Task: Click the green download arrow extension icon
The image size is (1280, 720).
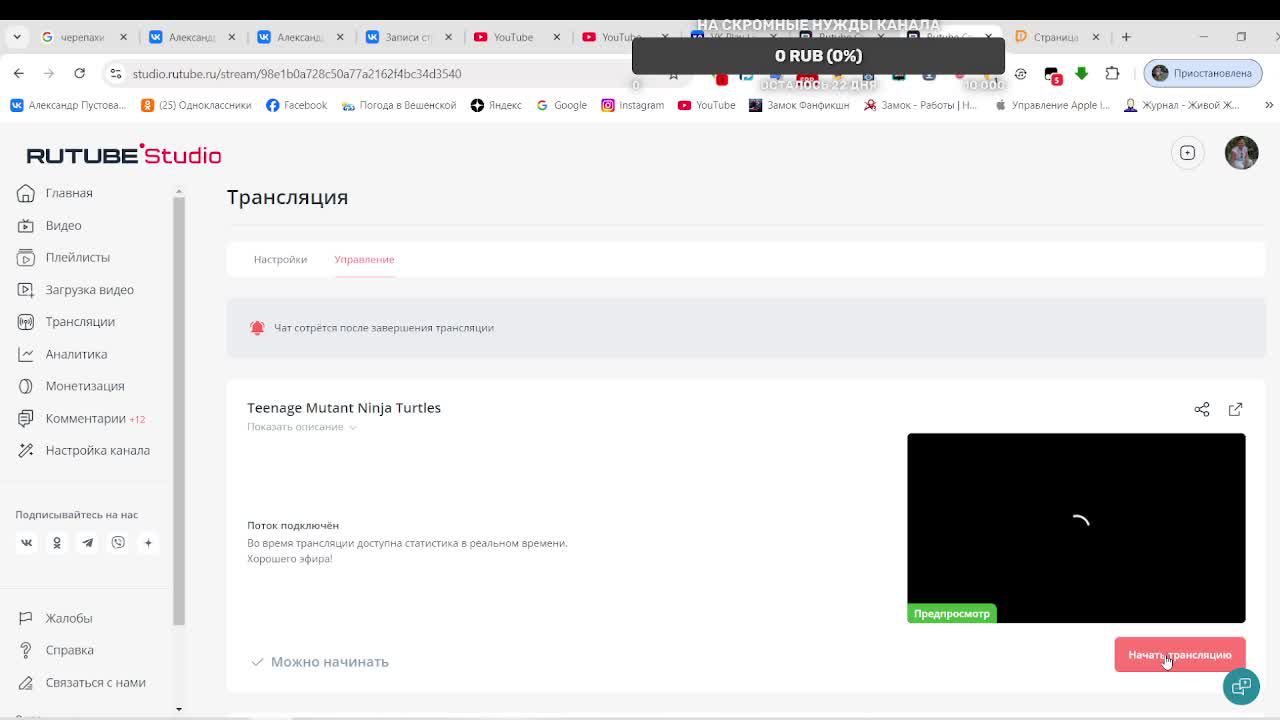Action: [1081, 73]
